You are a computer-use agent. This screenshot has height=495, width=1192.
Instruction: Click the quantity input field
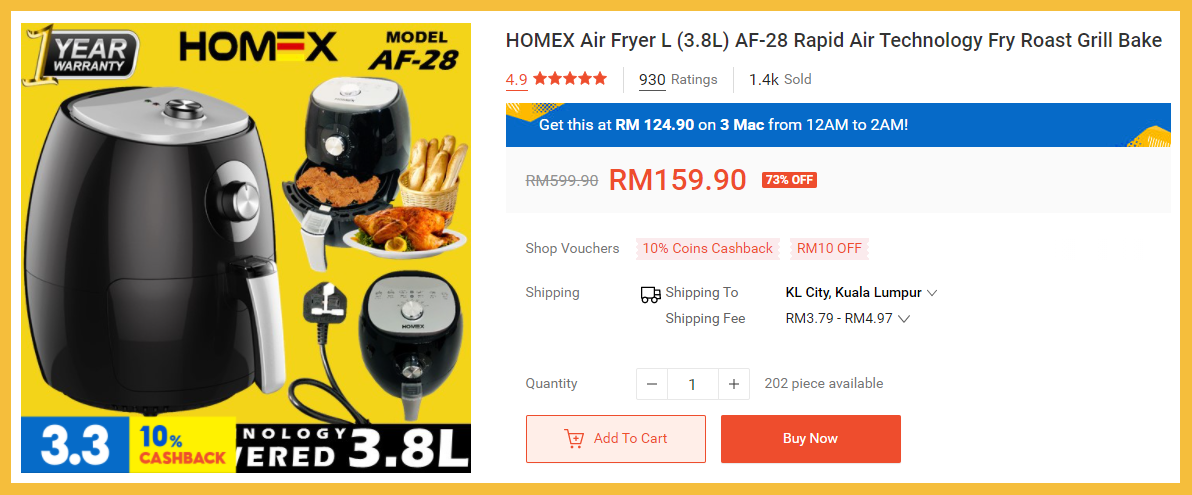coord(693,384)
